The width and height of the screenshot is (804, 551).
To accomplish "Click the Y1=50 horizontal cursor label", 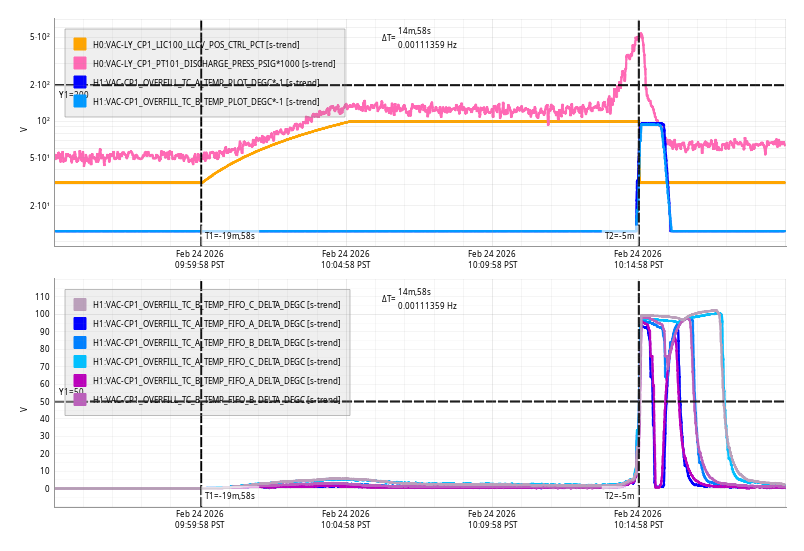I will coord(71,392).
